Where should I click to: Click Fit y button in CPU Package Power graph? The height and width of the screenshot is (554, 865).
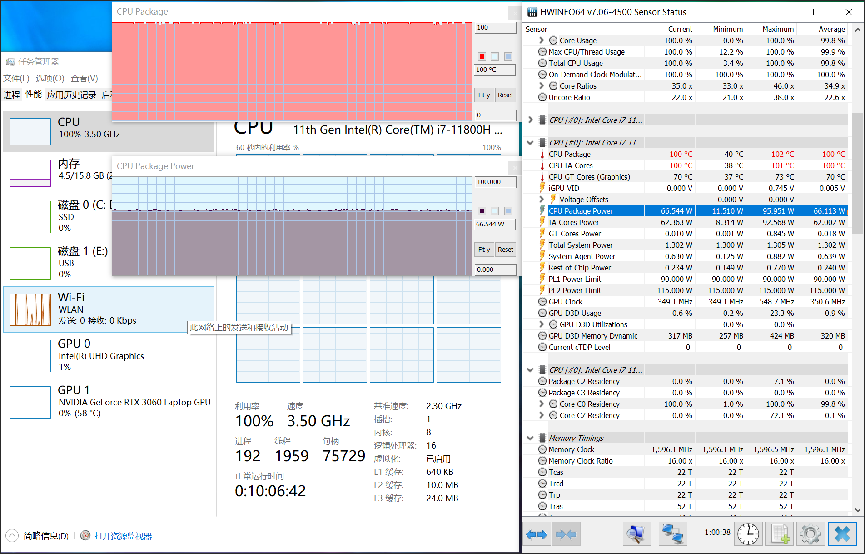484,250
